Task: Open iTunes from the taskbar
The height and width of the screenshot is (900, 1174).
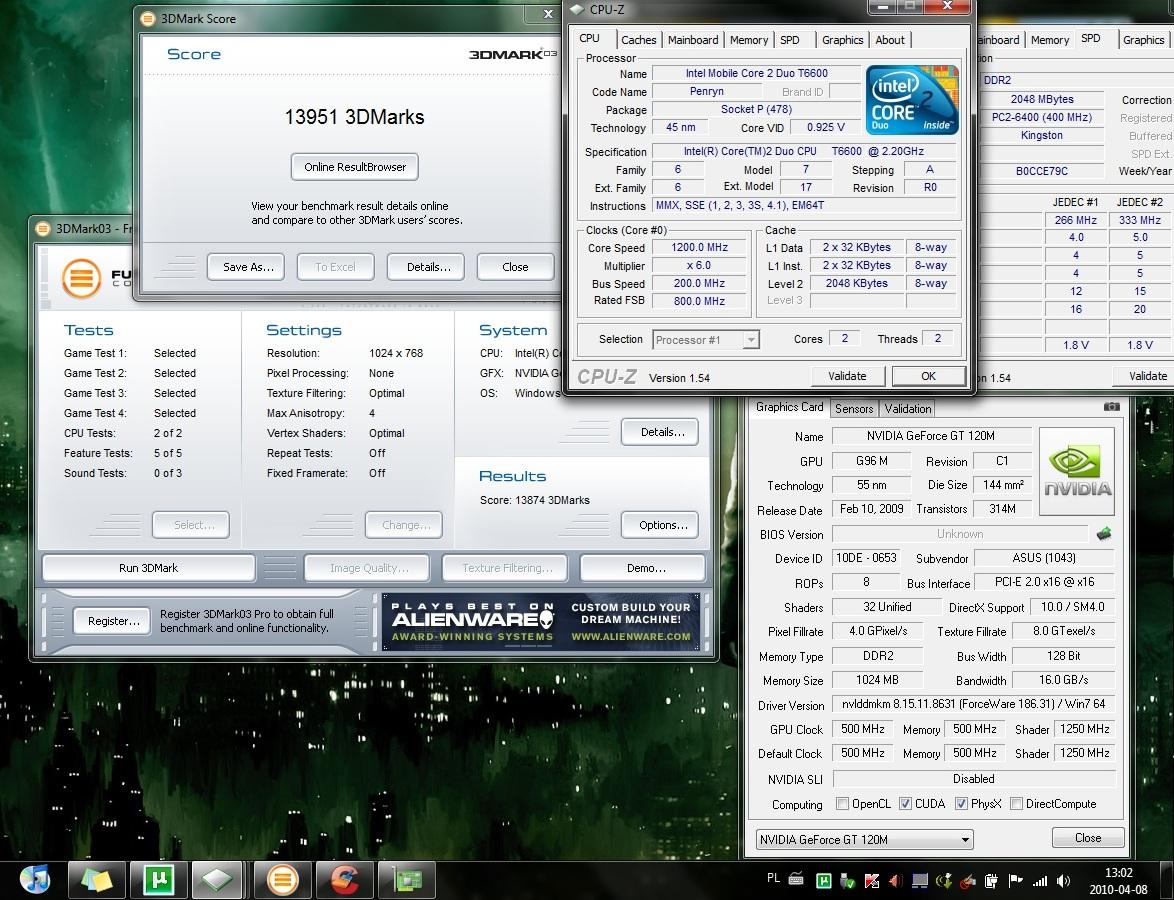Action: pyautogui.click(x=34, y=879)
